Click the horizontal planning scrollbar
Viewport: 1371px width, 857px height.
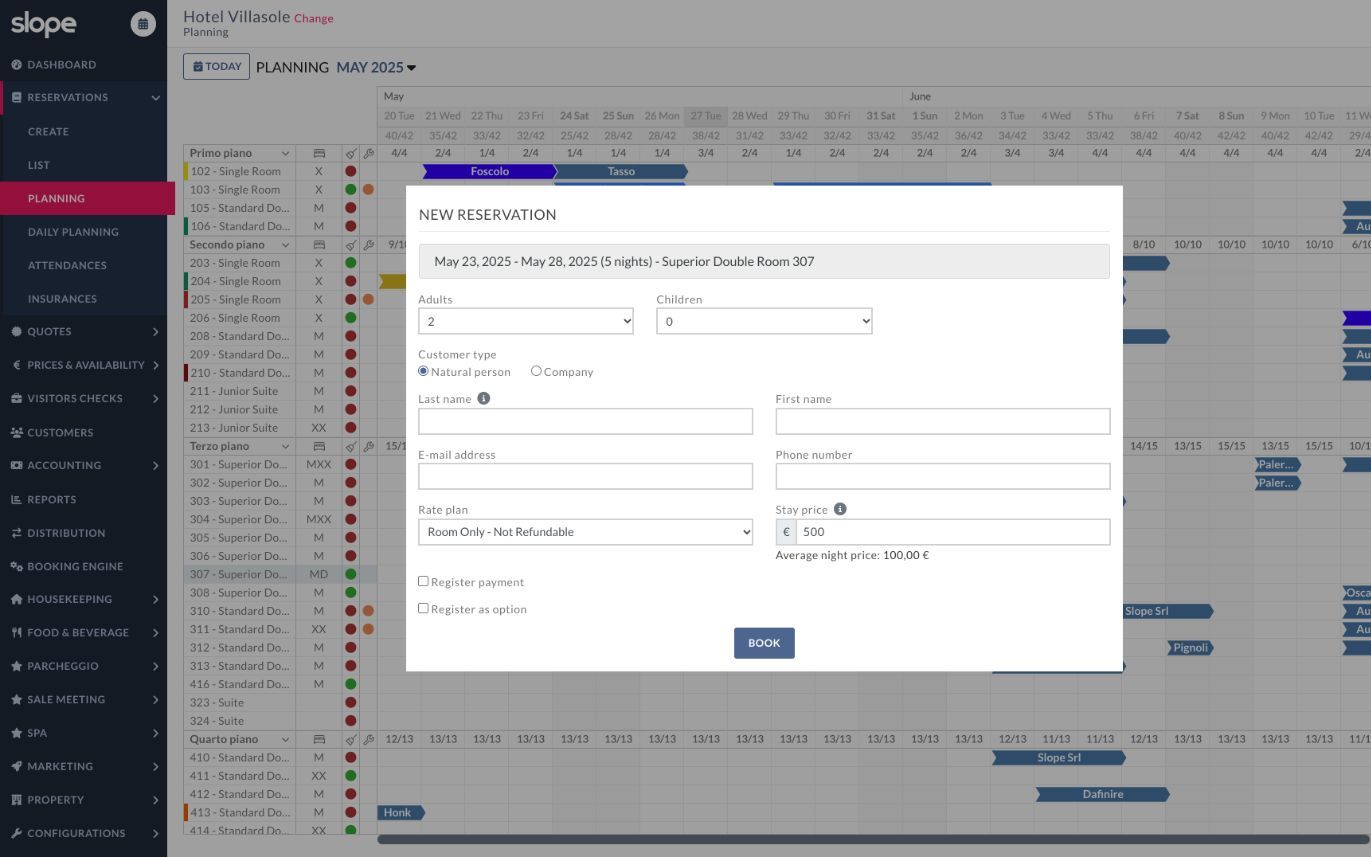coord(874,840)
